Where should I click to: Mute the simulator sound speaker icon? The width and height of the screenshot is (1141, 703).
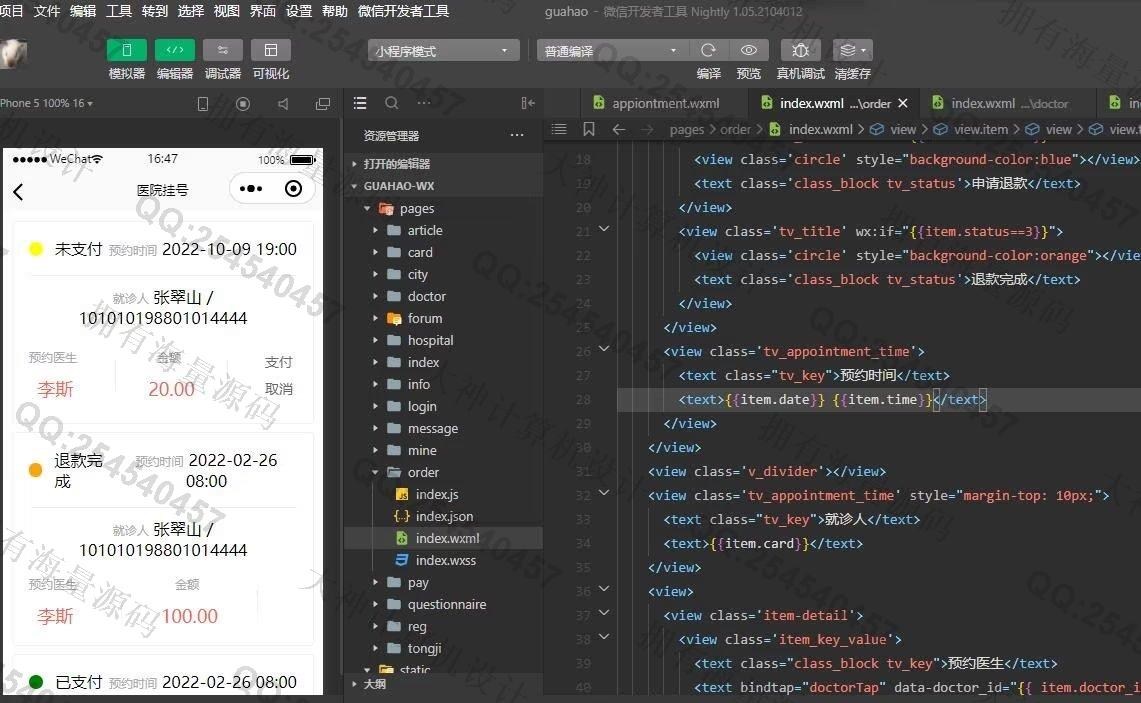283,104
